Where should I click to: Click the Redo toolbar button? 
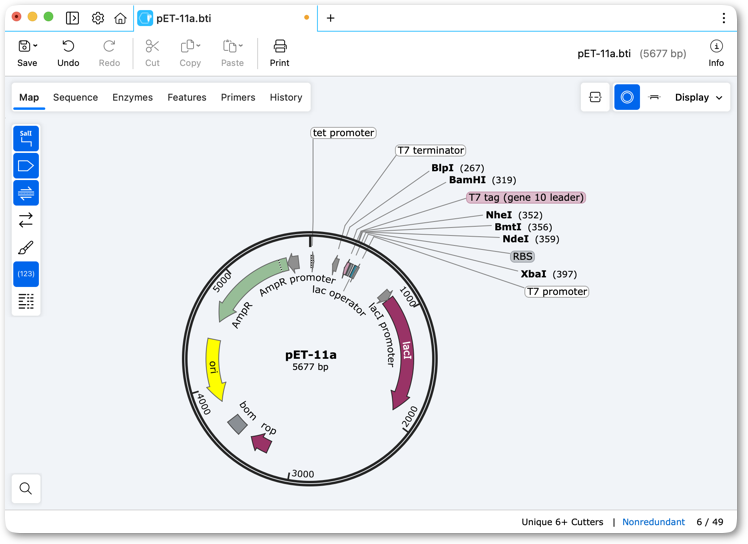(109, 53)
